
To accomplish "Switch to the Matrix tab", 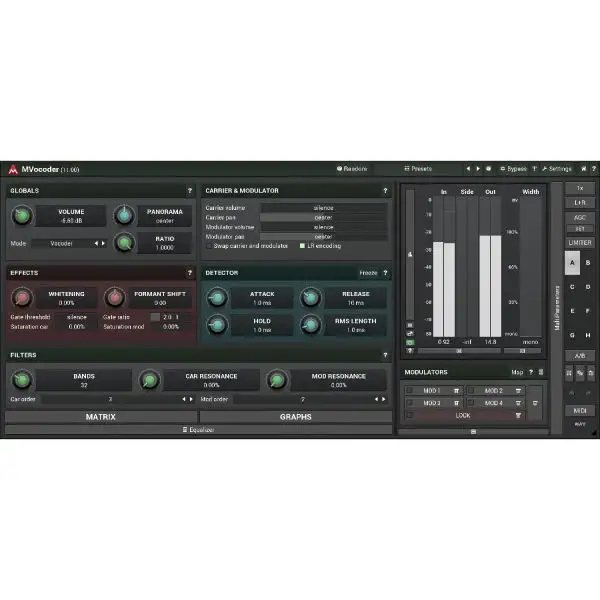I will coord(101,417).
